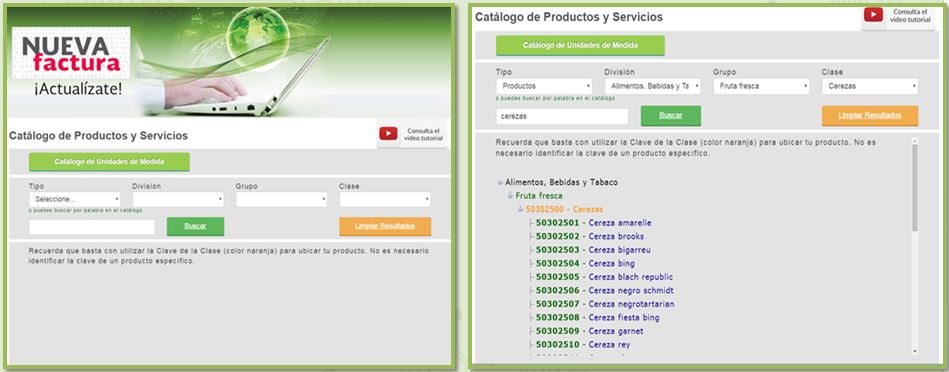The image size is (949, 372).
Task: Open the División dropdown with Alimentos, Bebidas
Action: point(652,86)
